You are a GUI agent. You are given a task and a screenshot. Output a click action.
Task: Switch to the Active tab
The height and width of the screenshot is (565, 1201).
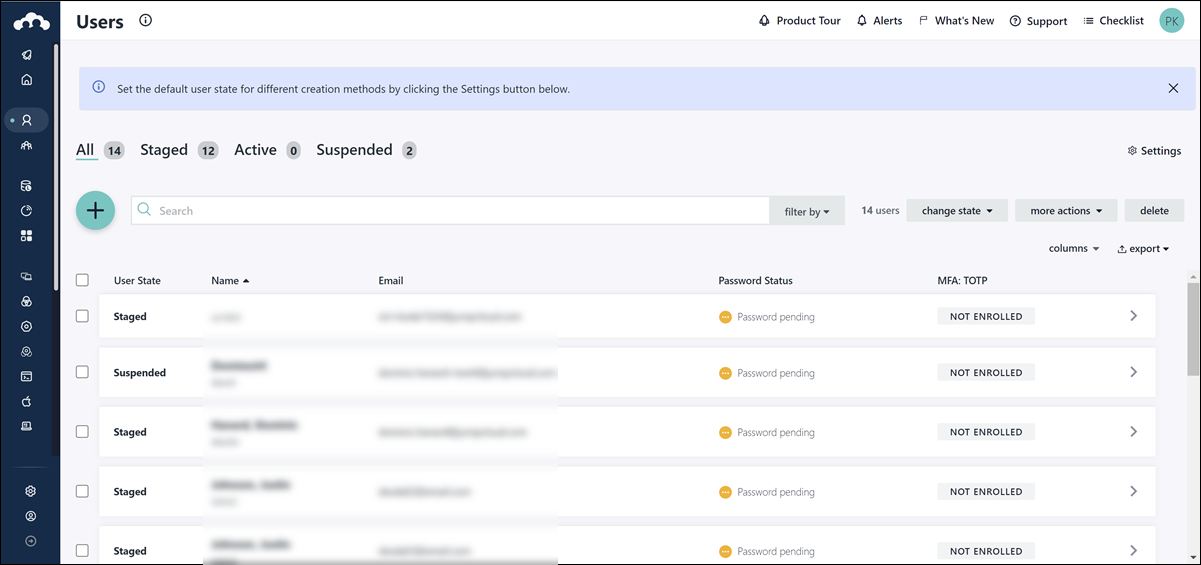(268, 150)
